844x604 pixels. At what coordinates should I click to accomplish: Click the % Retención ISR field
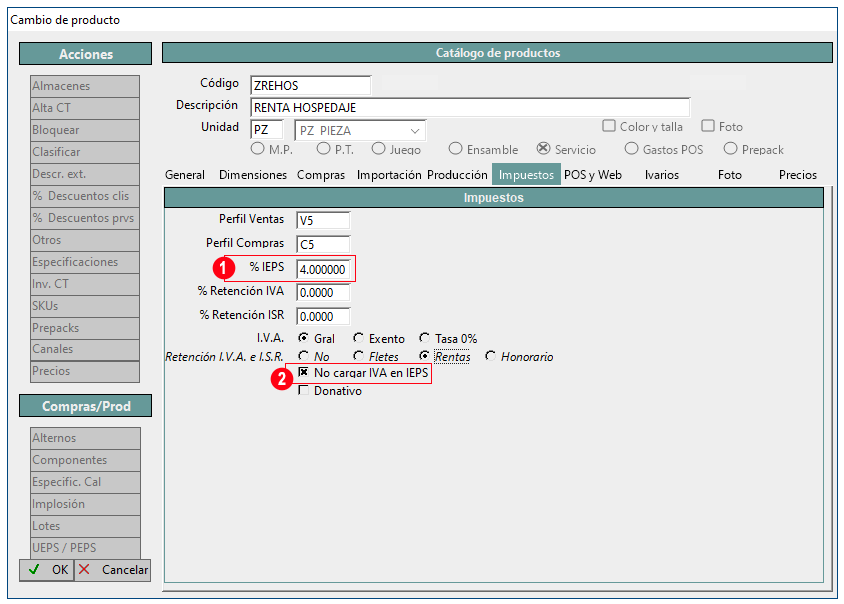323,317
